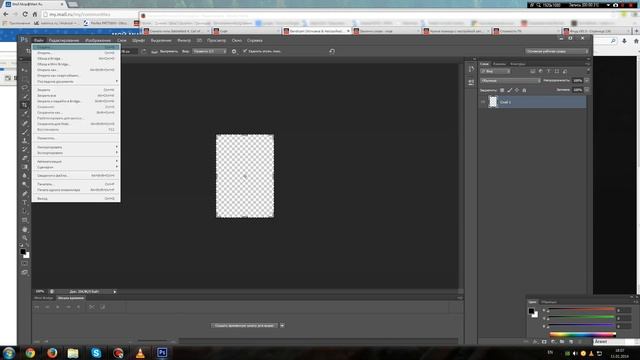Select the Brush tool
Viewport: 640px width, 360px height.
pyautogui.click(x=24, y=132)
